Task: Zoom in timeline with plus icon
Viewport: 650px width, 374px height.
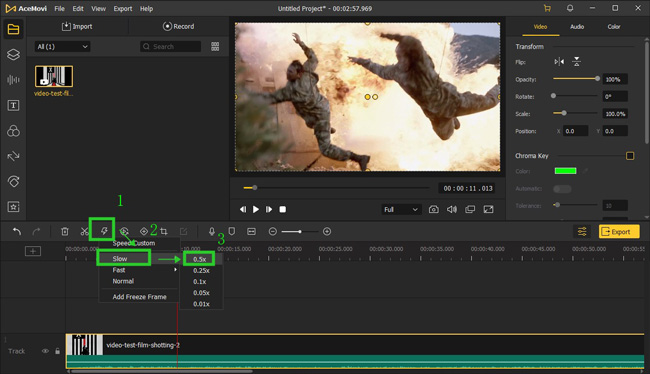Action: [x=327, y=231]
